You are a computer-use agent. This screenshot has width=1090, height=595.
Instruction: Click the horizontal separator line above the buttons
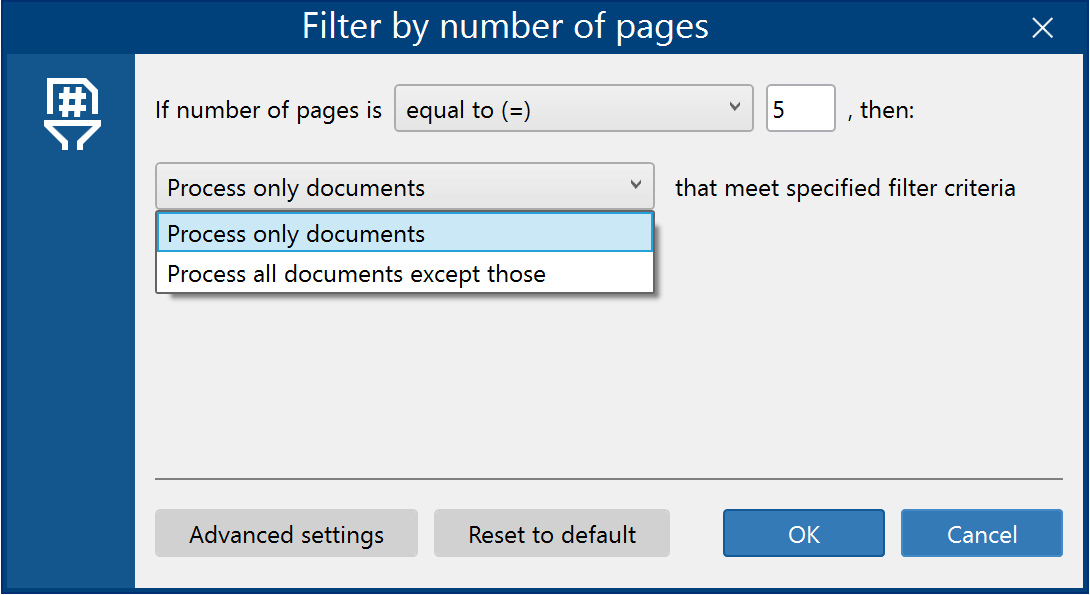pos(609,479)
